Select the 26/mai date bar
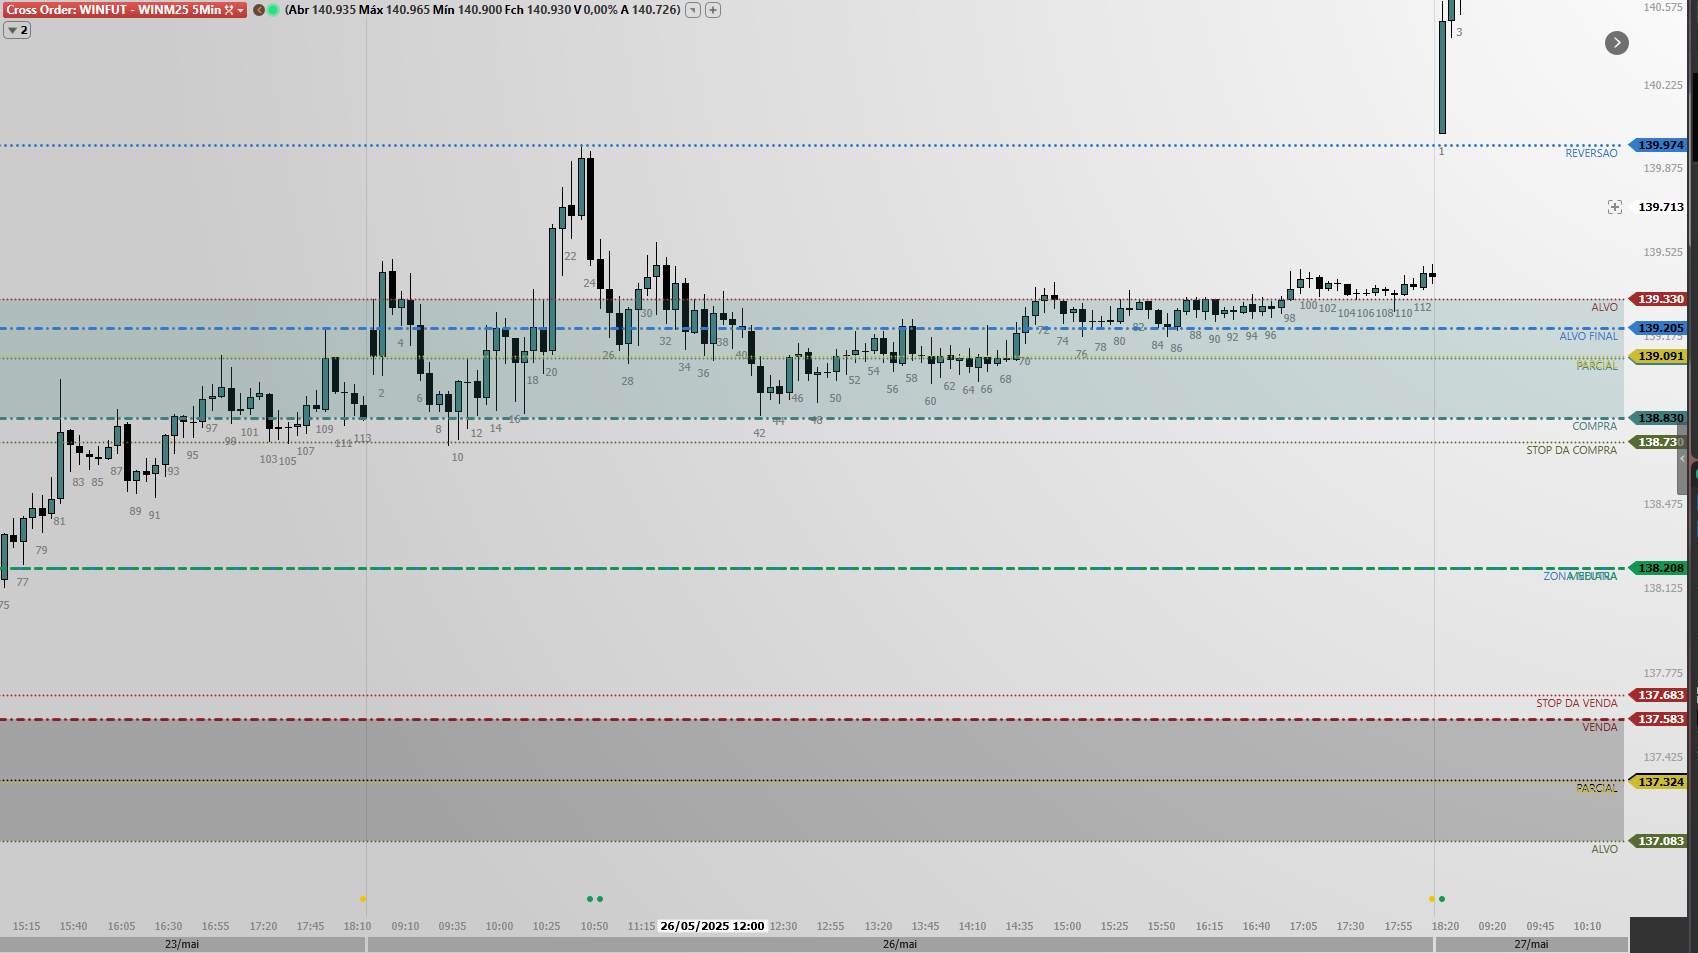1698x953 pixels. click(900, 944)
